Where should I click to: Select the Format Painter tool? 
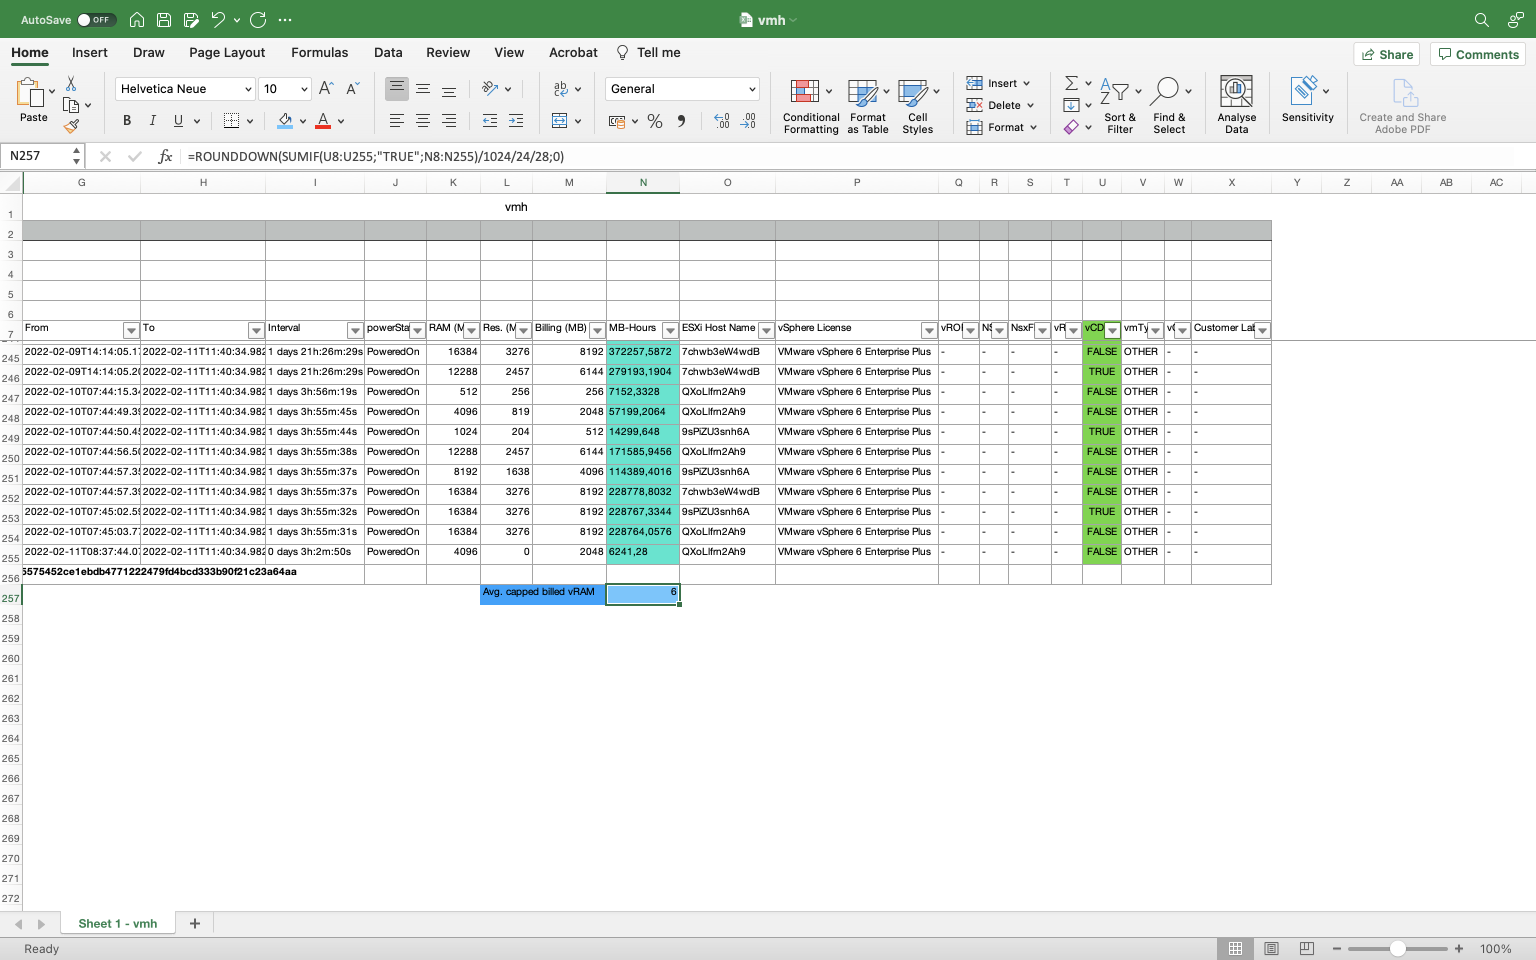71,127
